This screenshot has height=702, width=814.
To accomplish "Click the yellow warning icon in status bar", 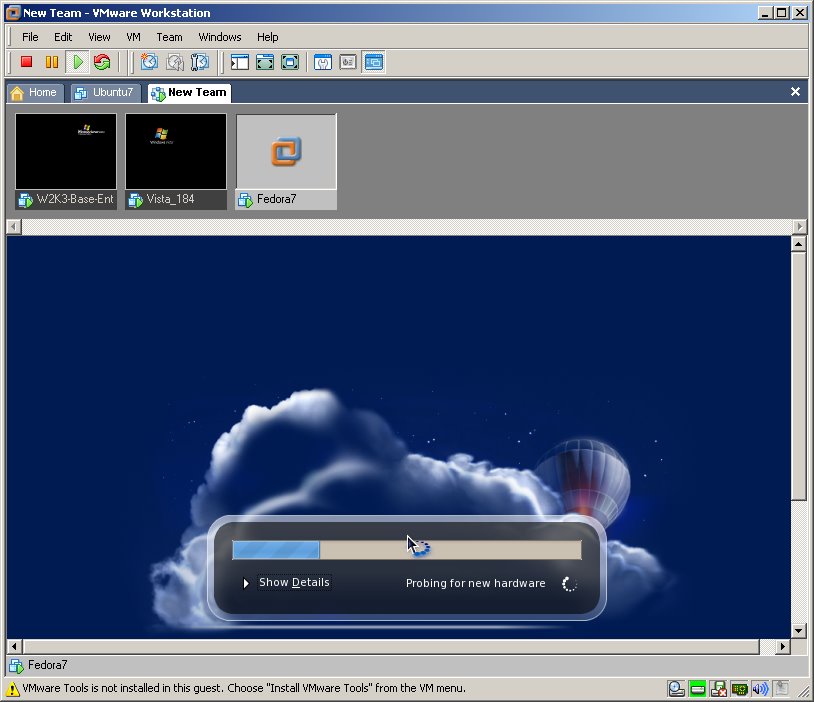I will [x=13, y=689].
